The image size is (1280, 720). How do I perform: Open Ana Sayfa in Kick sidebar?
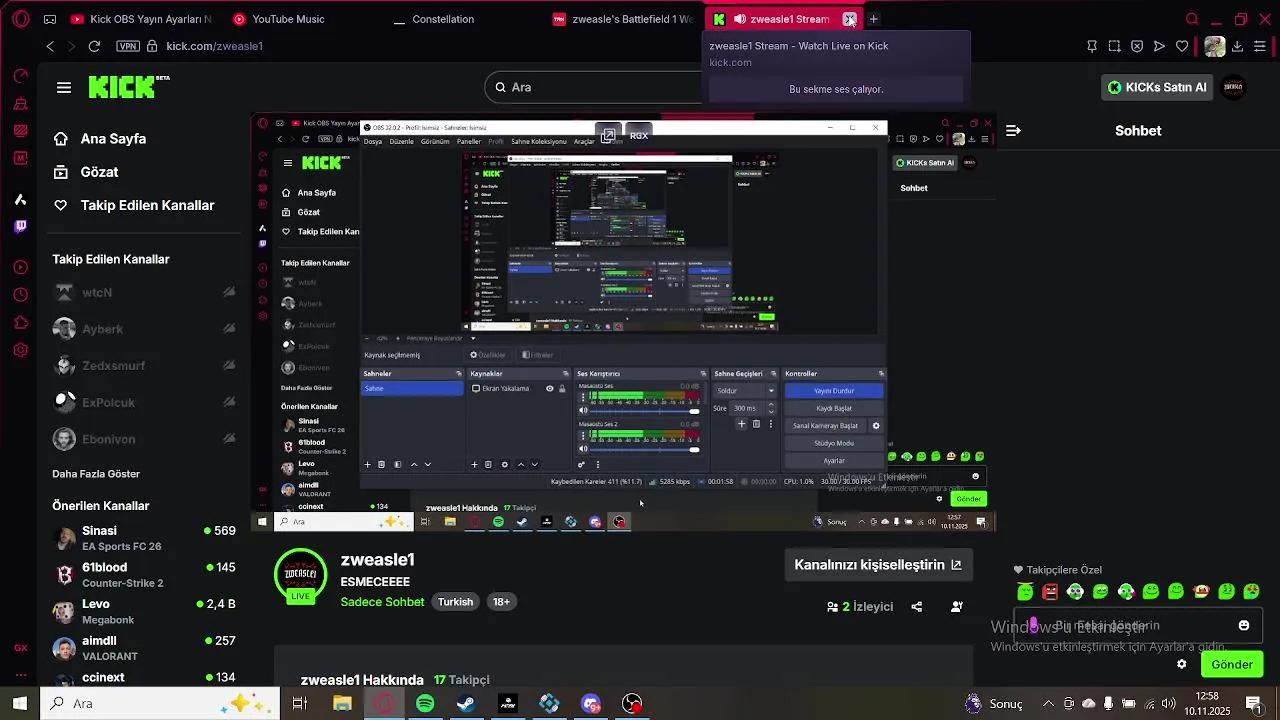(x=113, y=139)
